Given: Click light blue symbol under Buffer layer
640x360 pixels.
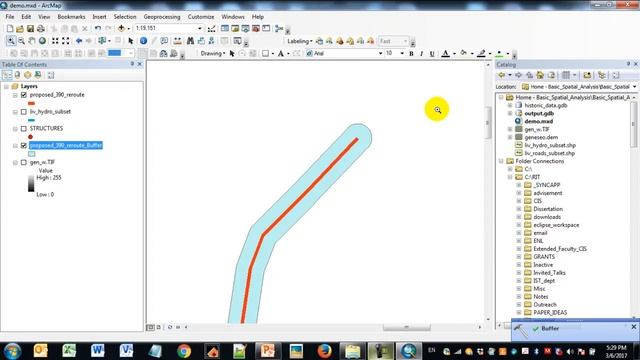Looking at the screenshot, I should point(32,154).
